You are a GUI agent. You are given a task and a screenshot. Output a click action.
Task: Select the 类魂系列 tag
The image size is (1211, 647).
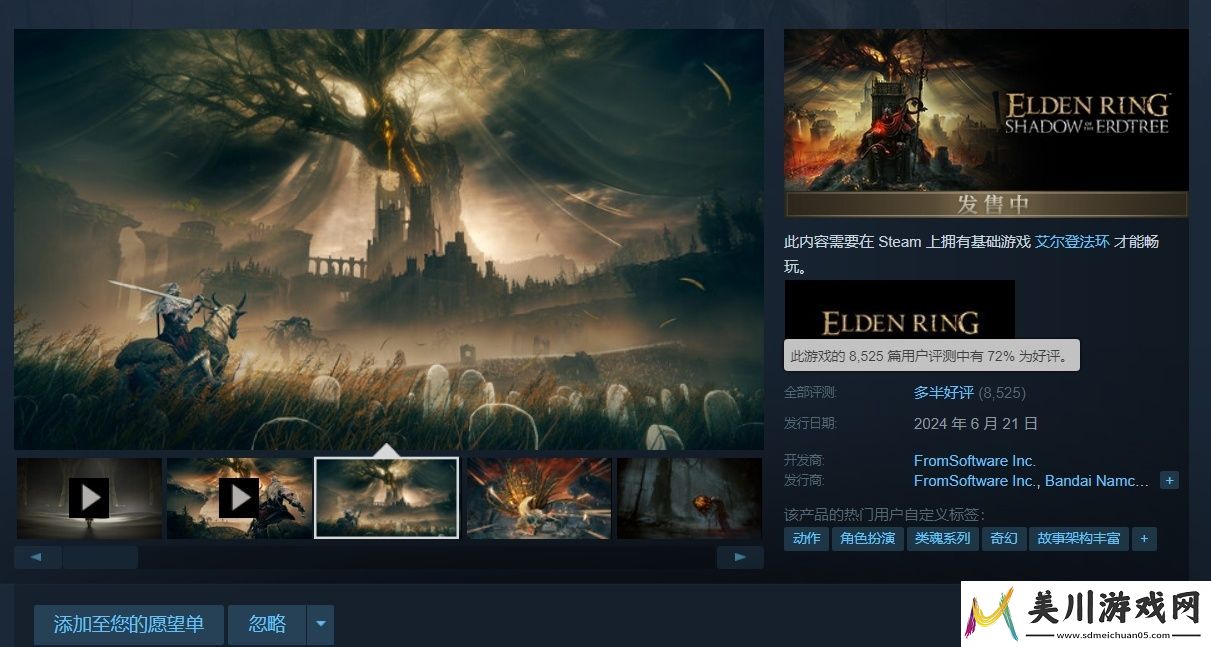(942, 539)
